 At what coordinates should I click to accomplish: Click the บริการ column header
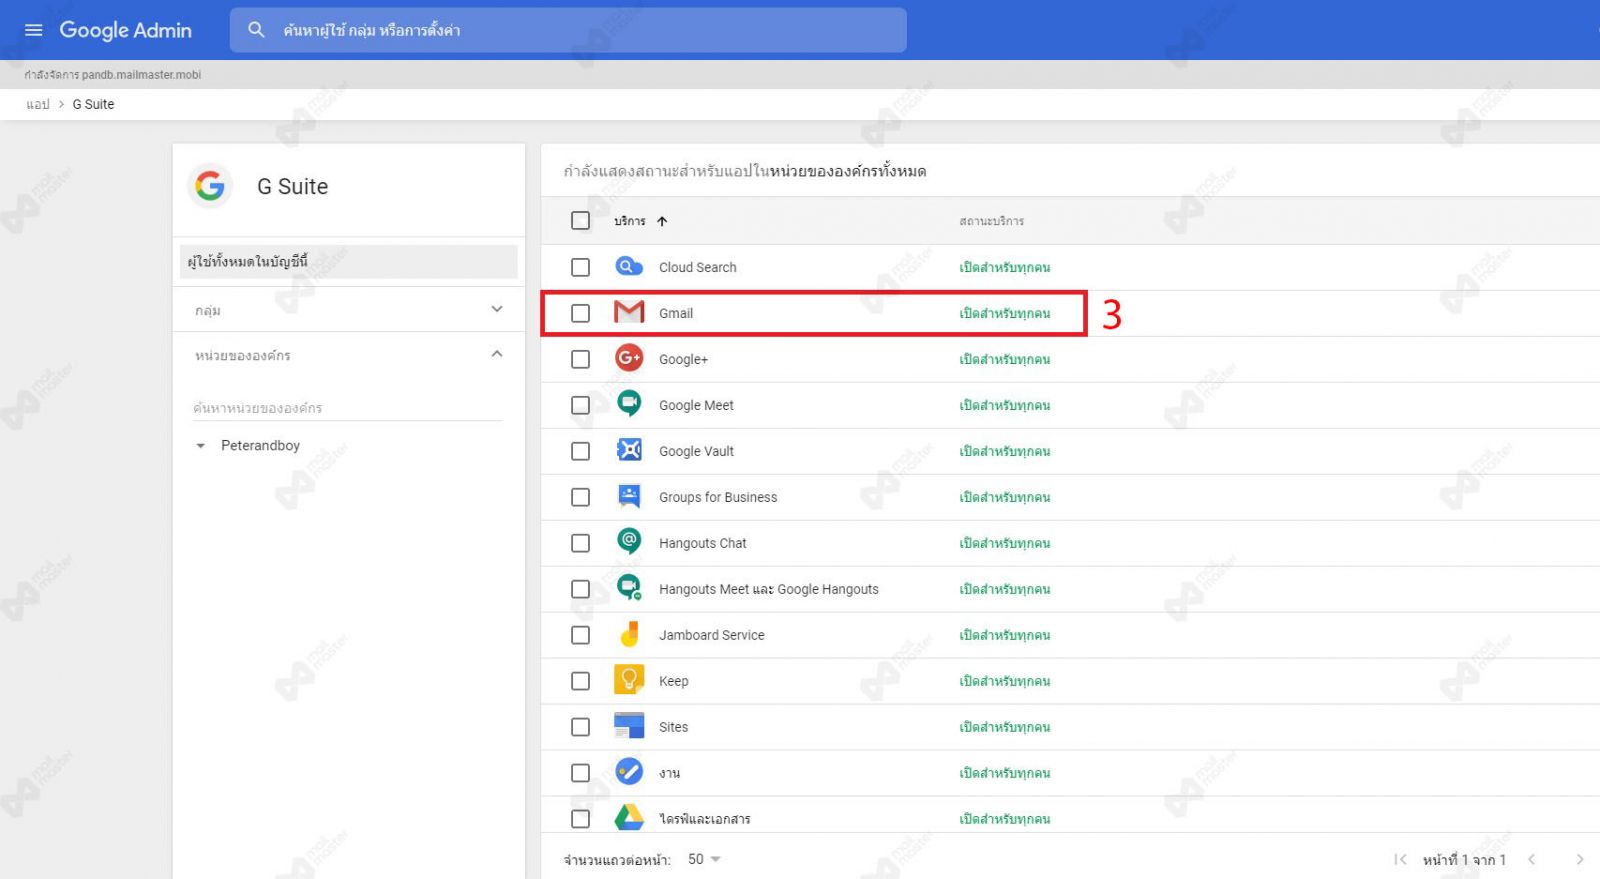(630, 221)
